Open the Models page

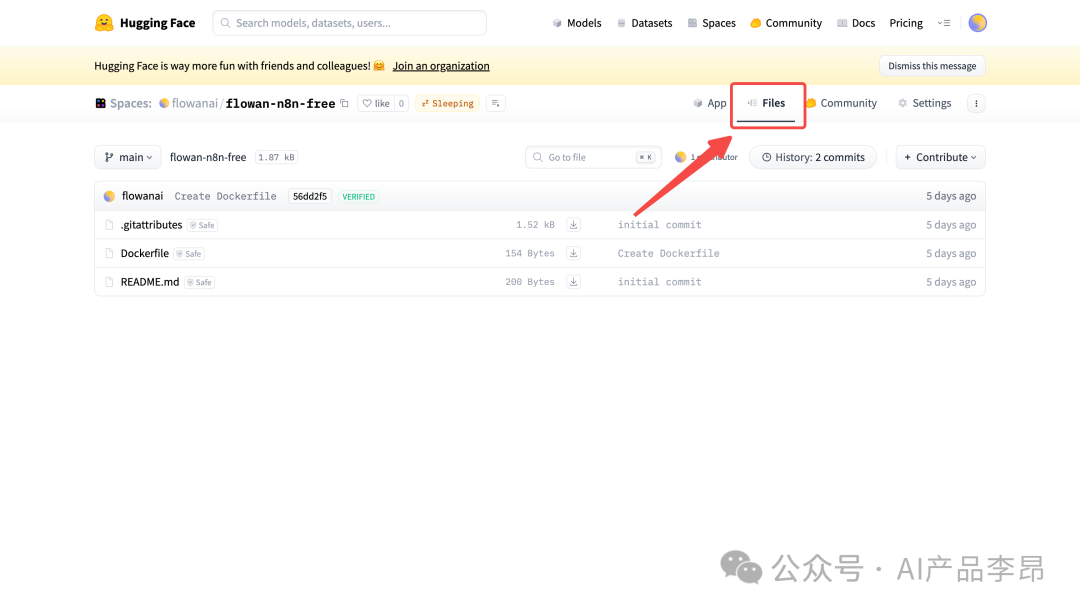click(577, 23)
